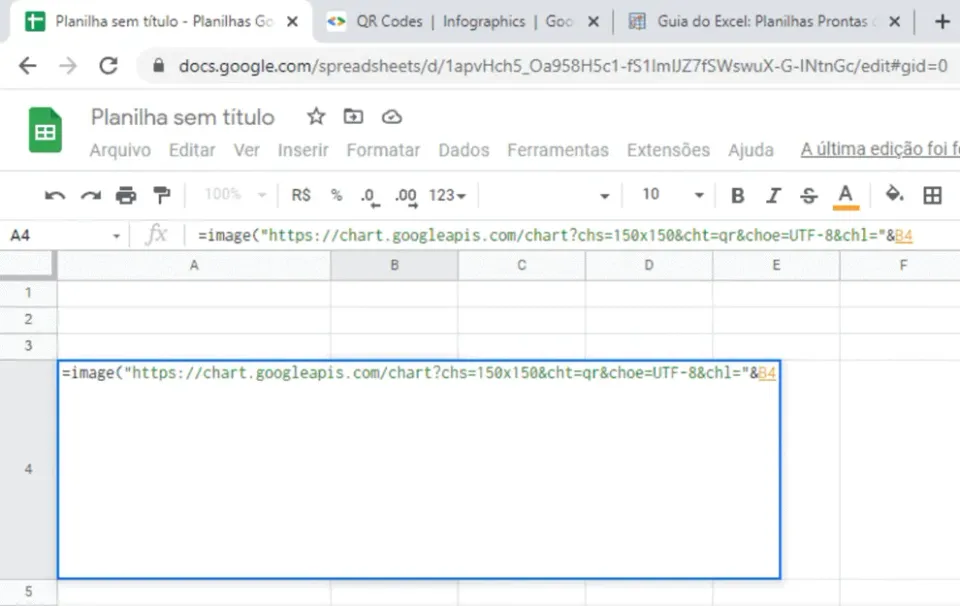This screenshot has height=606, width=960.
Task: Select column C header
Action: coord(522,265)
